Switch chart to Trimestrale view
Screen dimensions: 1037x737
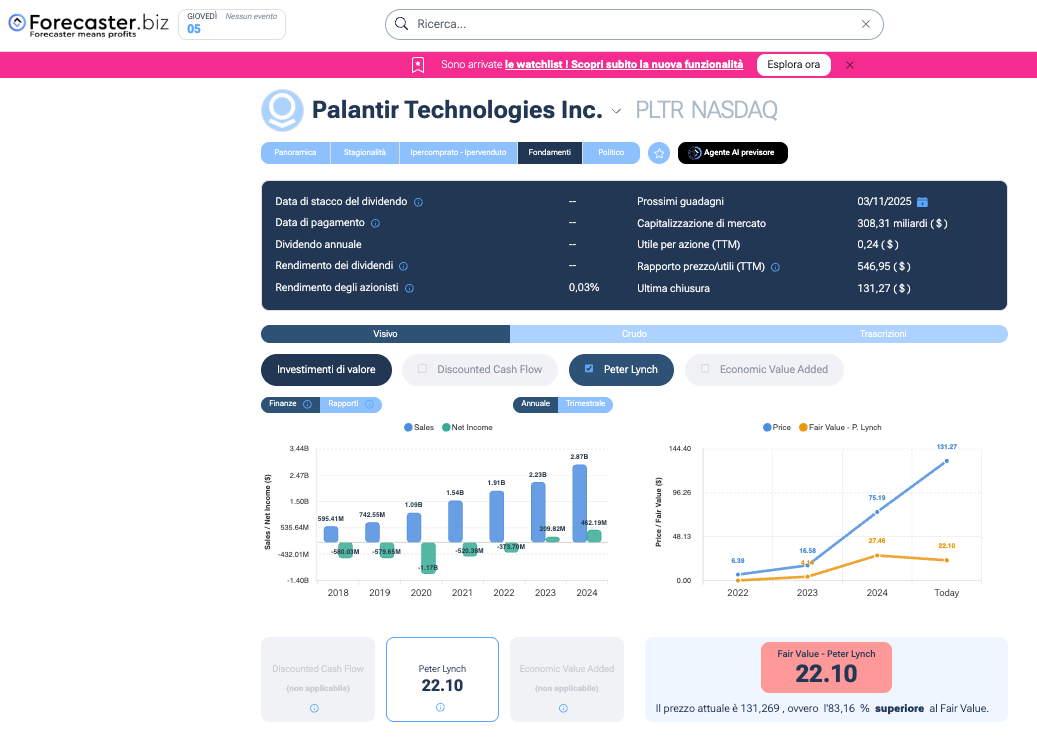[x=585, y=404]
